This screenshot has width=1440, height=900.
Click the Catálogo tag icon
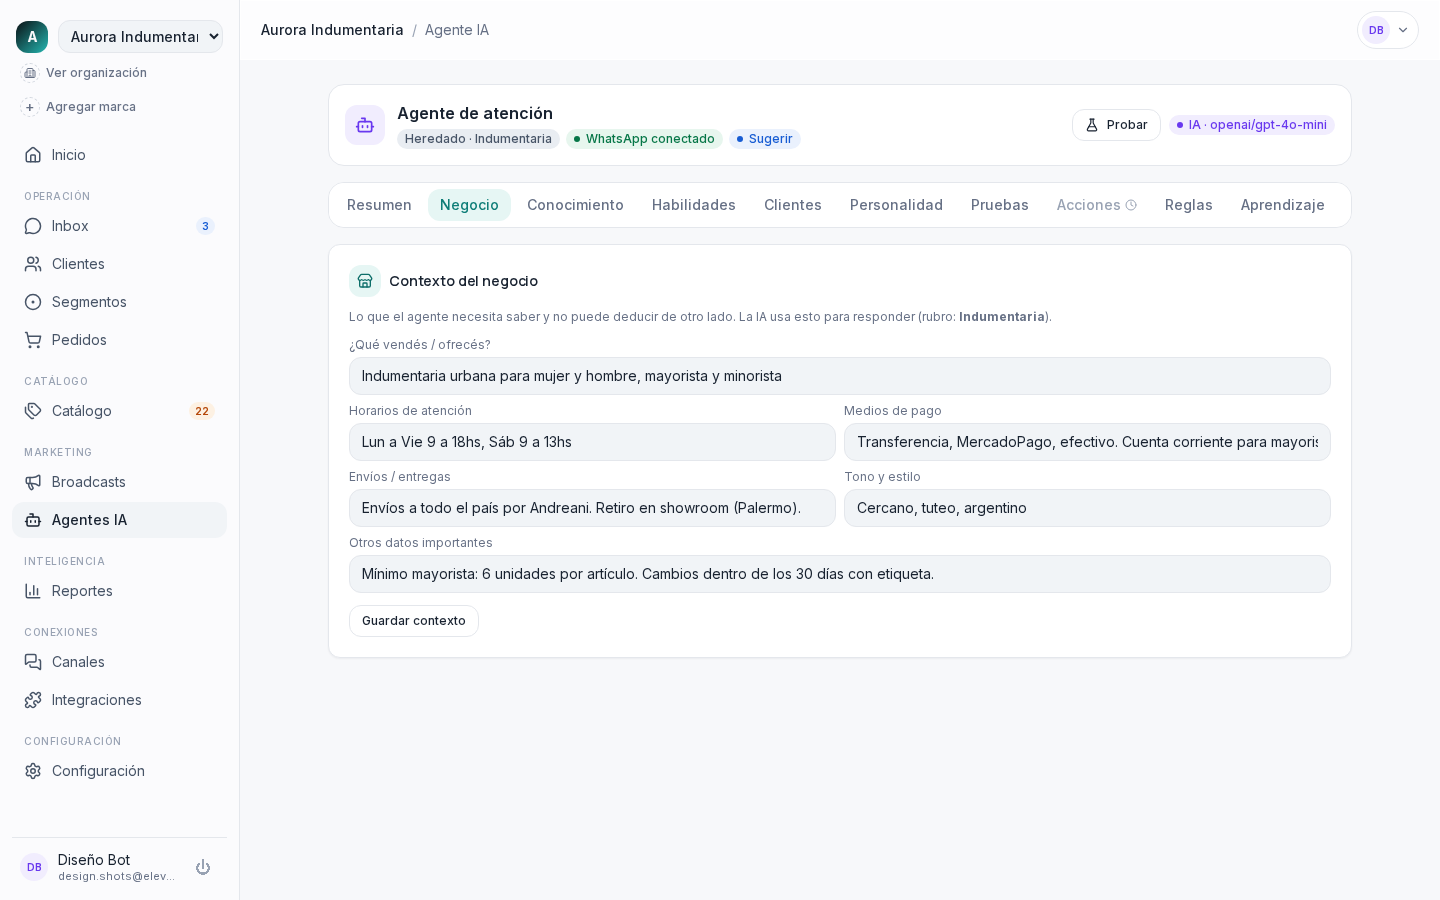click(33, 411)
